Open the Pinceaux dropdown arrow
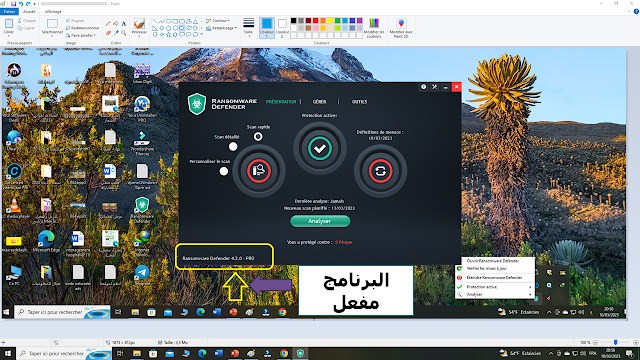640x360 pixels. click(x=139, y=36)
